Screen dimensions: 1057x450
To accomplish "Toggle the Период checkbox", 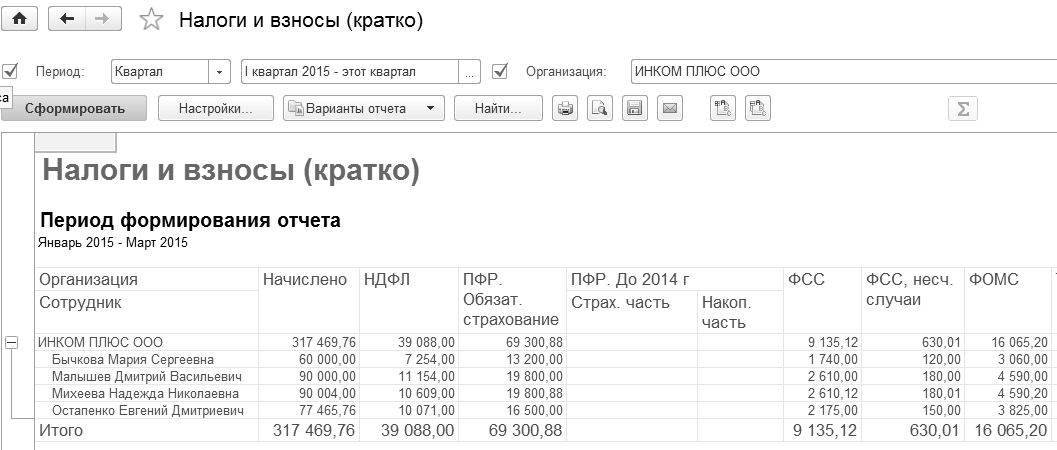I will pos(10,71).
